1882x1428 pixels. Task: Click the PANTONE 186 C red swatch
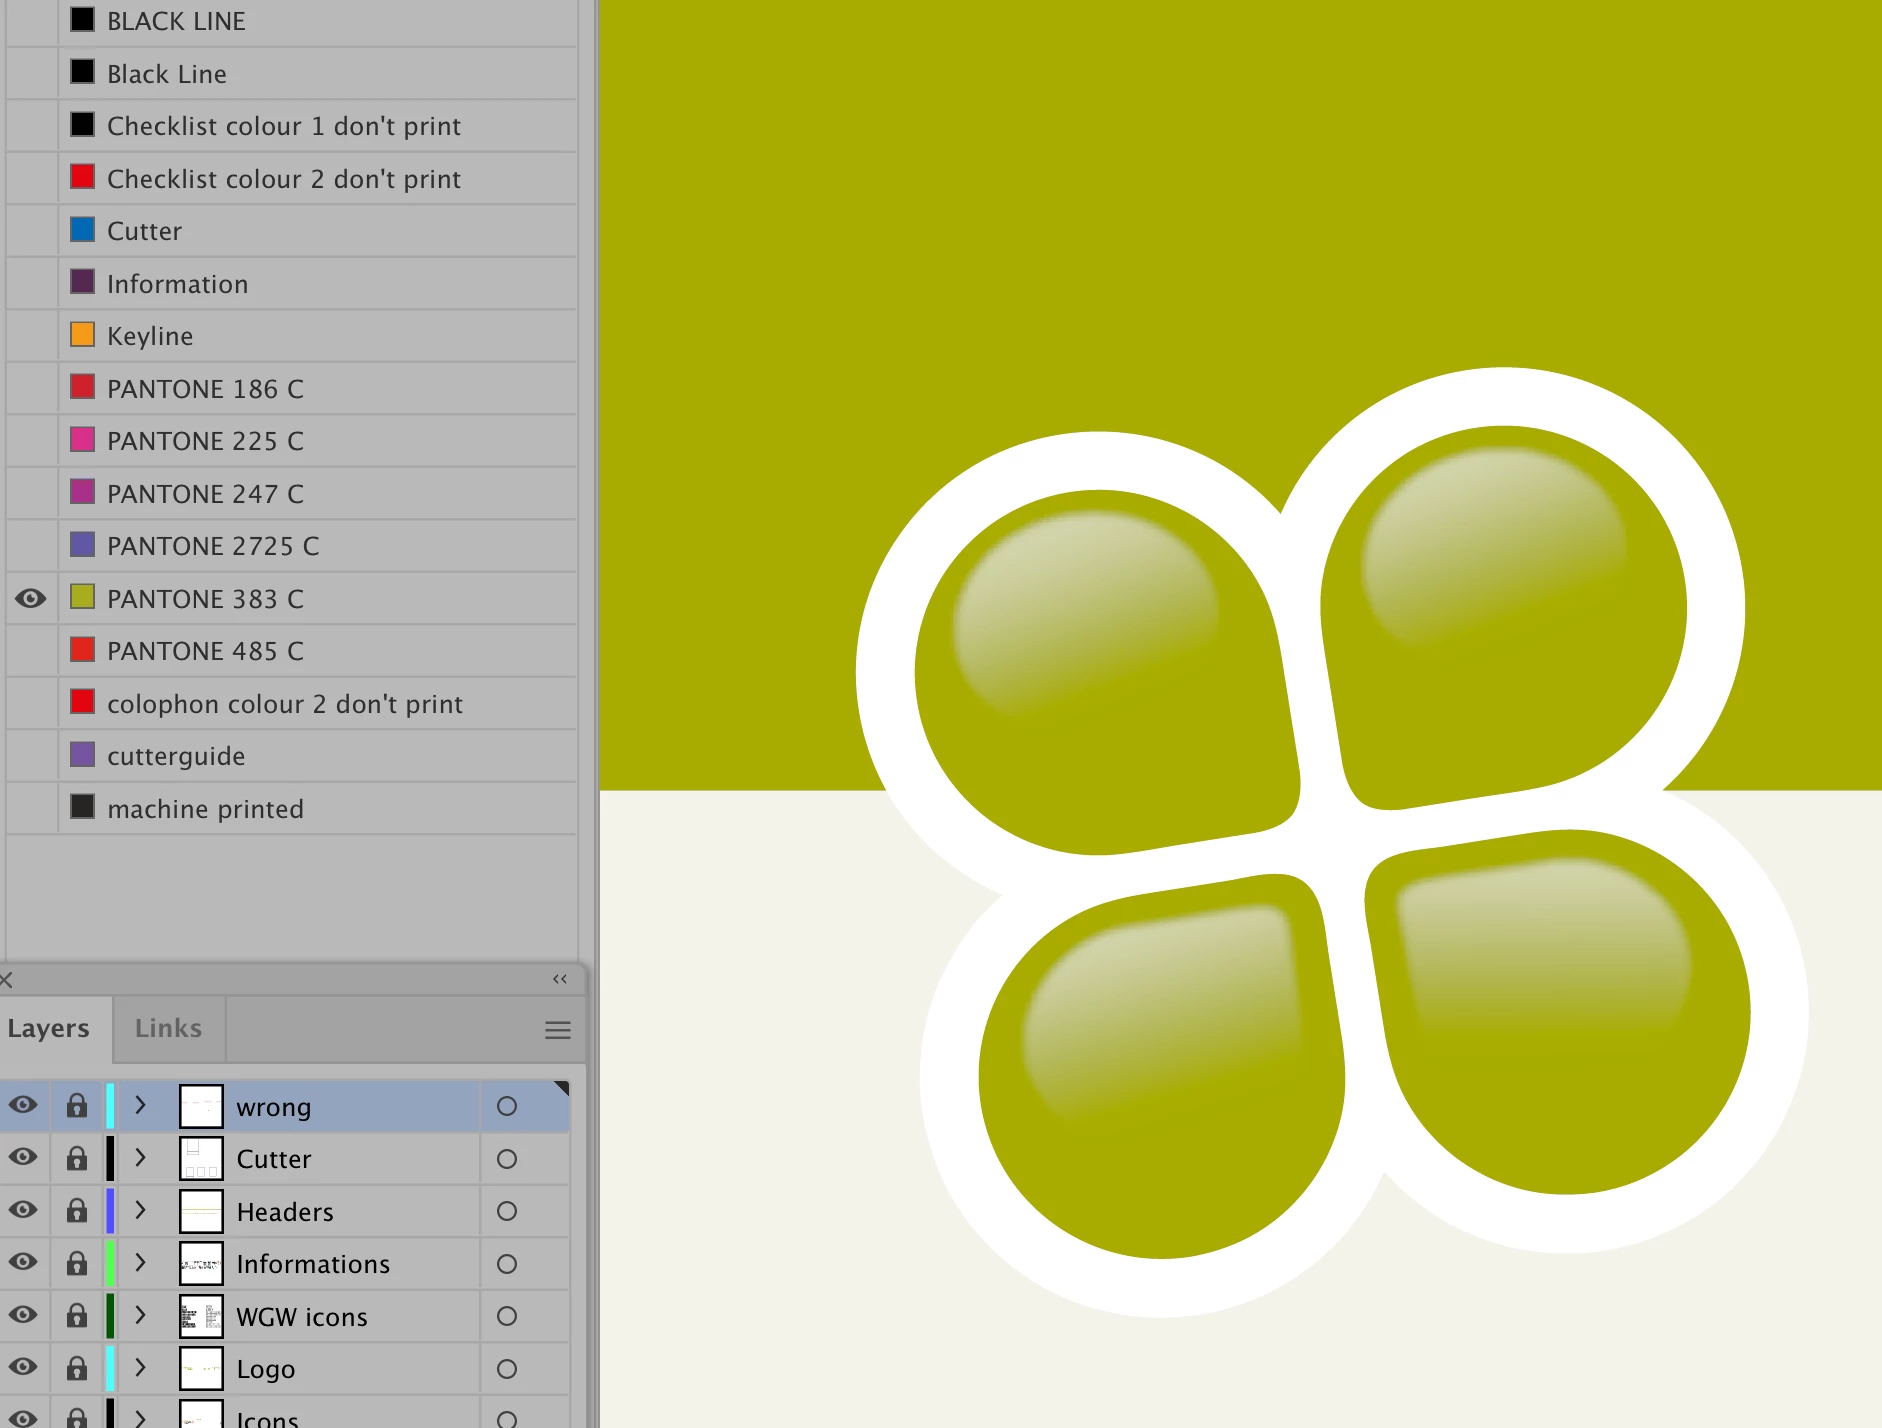tap(83, 387)
